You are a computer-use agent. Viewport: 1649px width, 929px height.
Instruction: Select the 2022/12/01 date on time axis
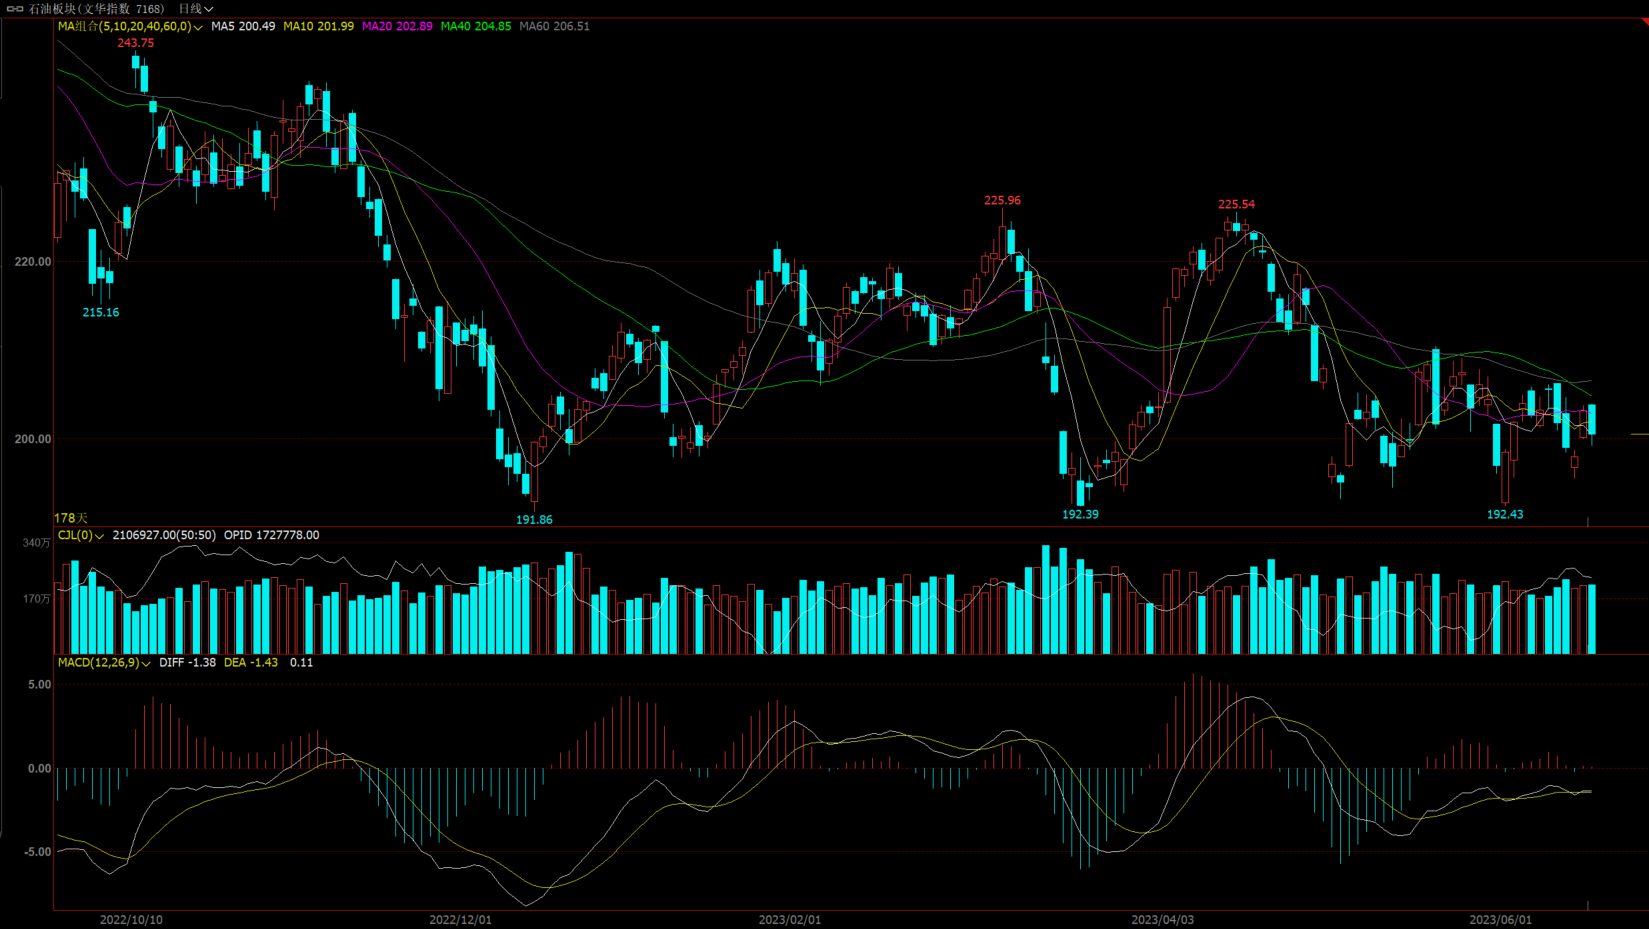pos(460,920)
